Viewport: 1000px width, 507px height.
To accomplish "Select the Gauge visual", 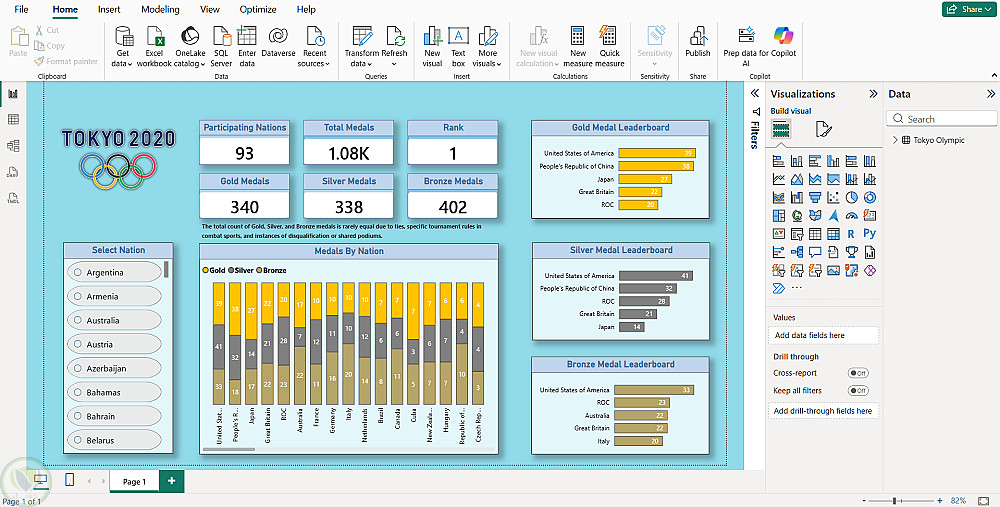I will (x=851, y=216).
